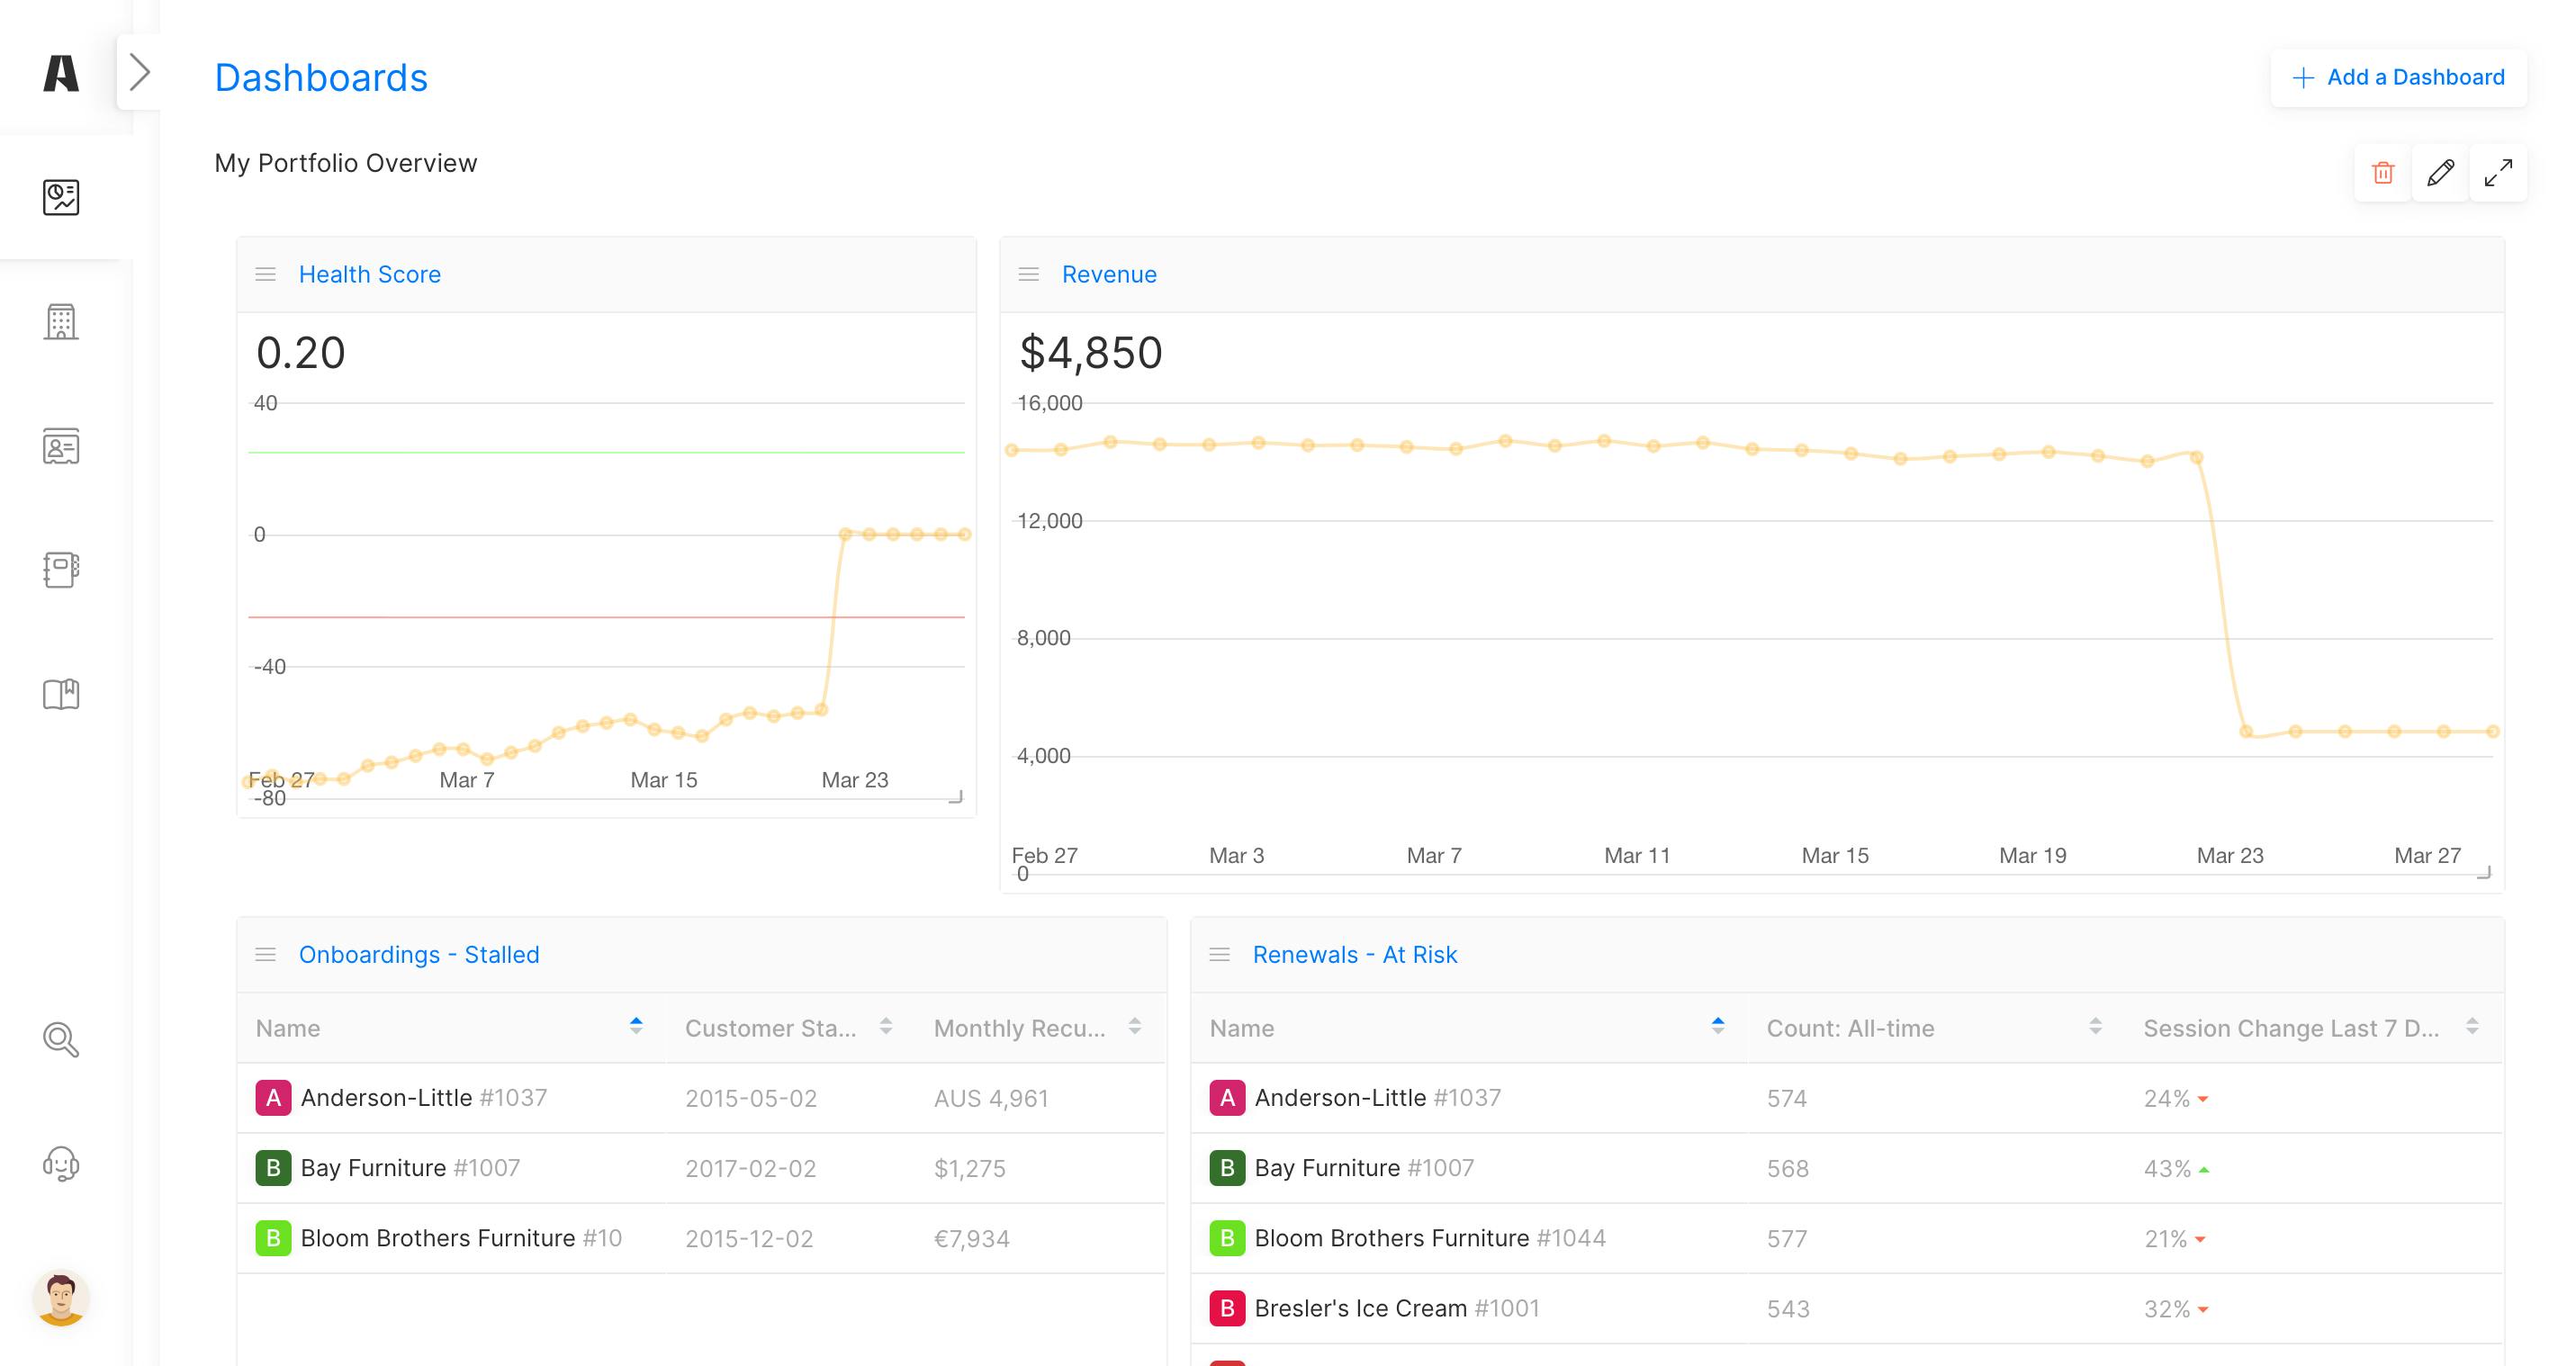Open the Dashboards sidebar icon
The width and height of the screenshot is (2576, 1366).
click(x=61, y=197)
